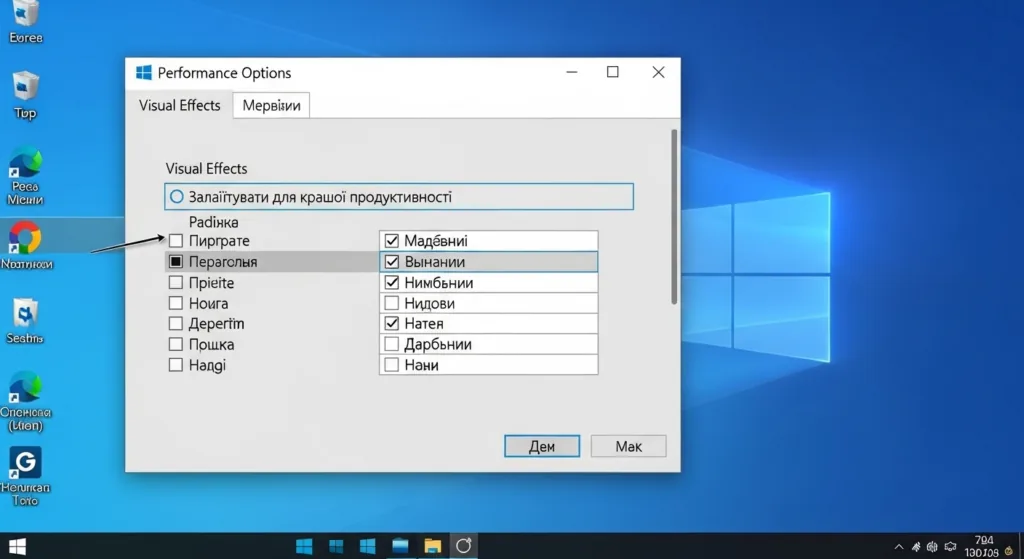This screenshot has width=1024, height=559.
Task: Tick the Пощка checkbox
Action: tap(176, 344)
